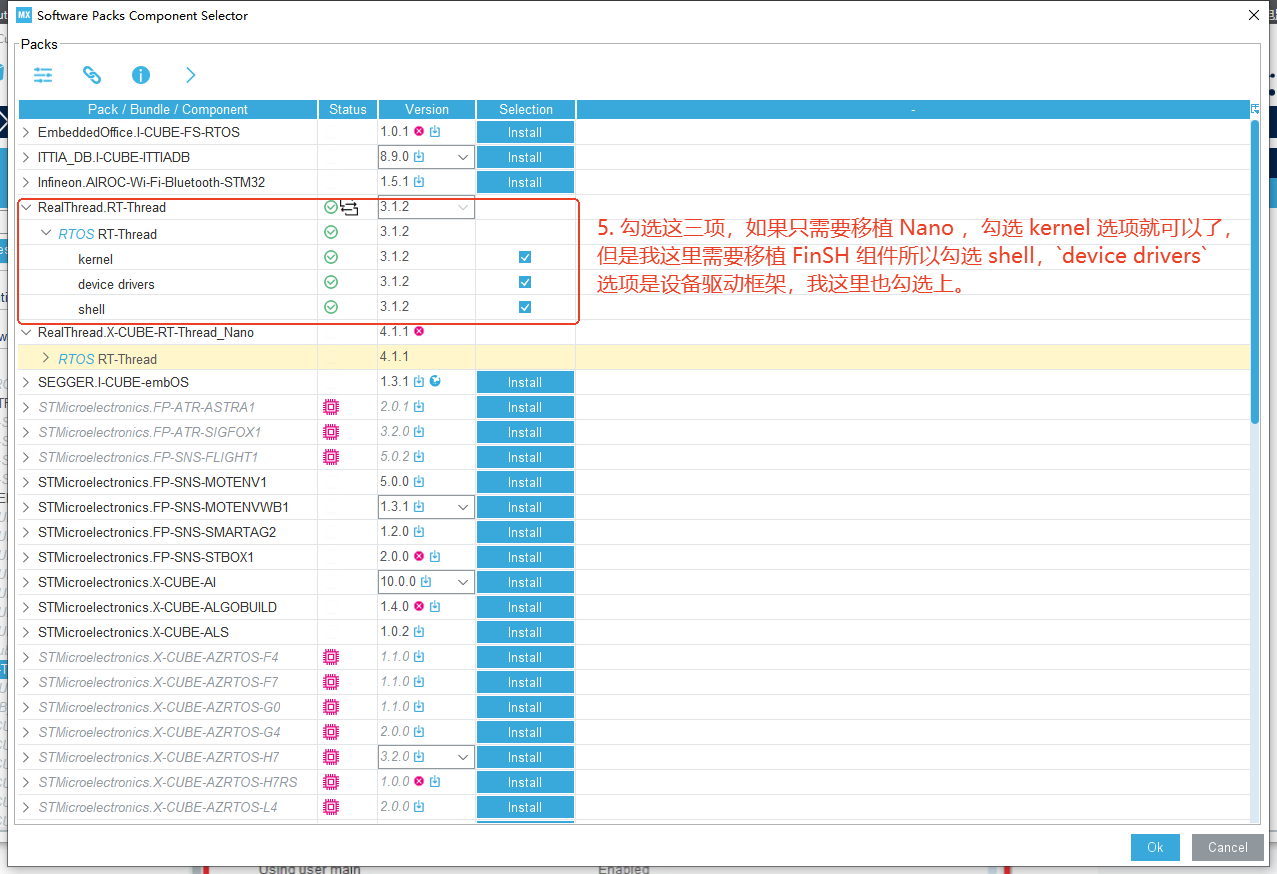Click the red error icon beside version 1.0.1
The image size is (1277, 874).
(419, 131)
